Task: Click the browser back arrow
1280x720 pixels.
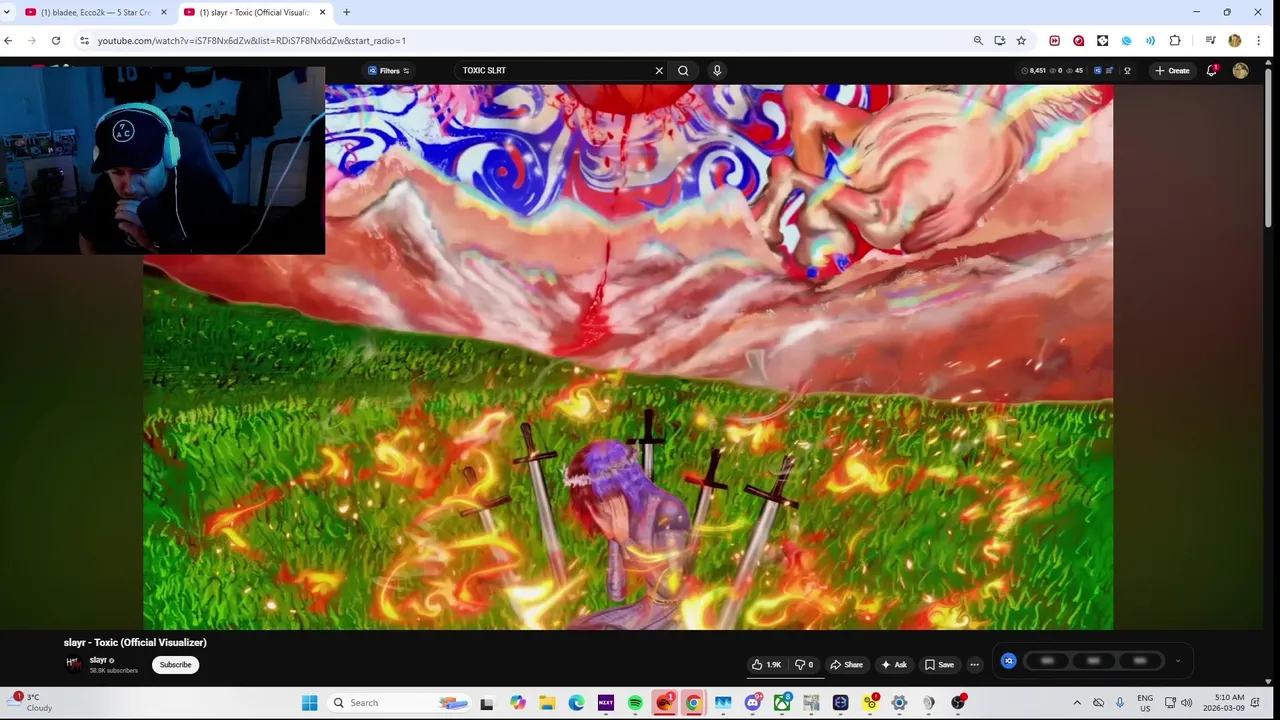Action: [x=8, y=41]
